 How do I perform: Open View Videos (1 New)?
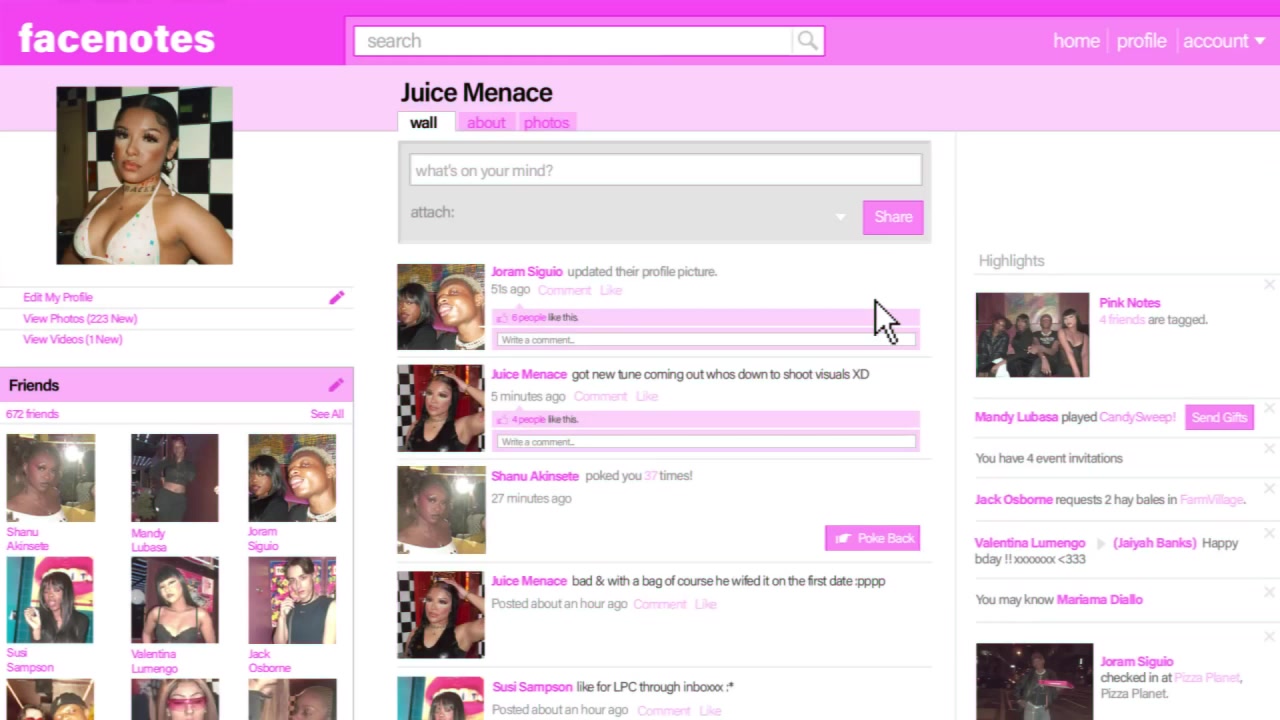(72, 339)
